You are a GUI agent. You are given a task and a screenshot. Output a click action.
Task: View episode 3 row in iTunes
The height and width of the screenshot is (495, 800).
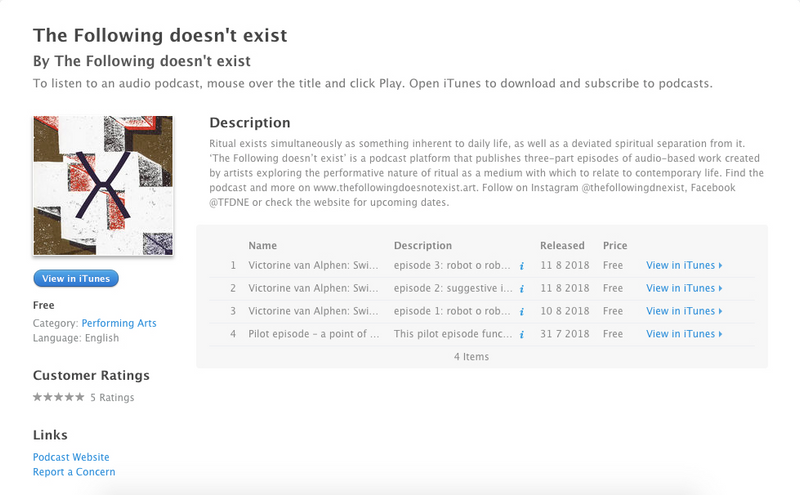pos(684,265)
